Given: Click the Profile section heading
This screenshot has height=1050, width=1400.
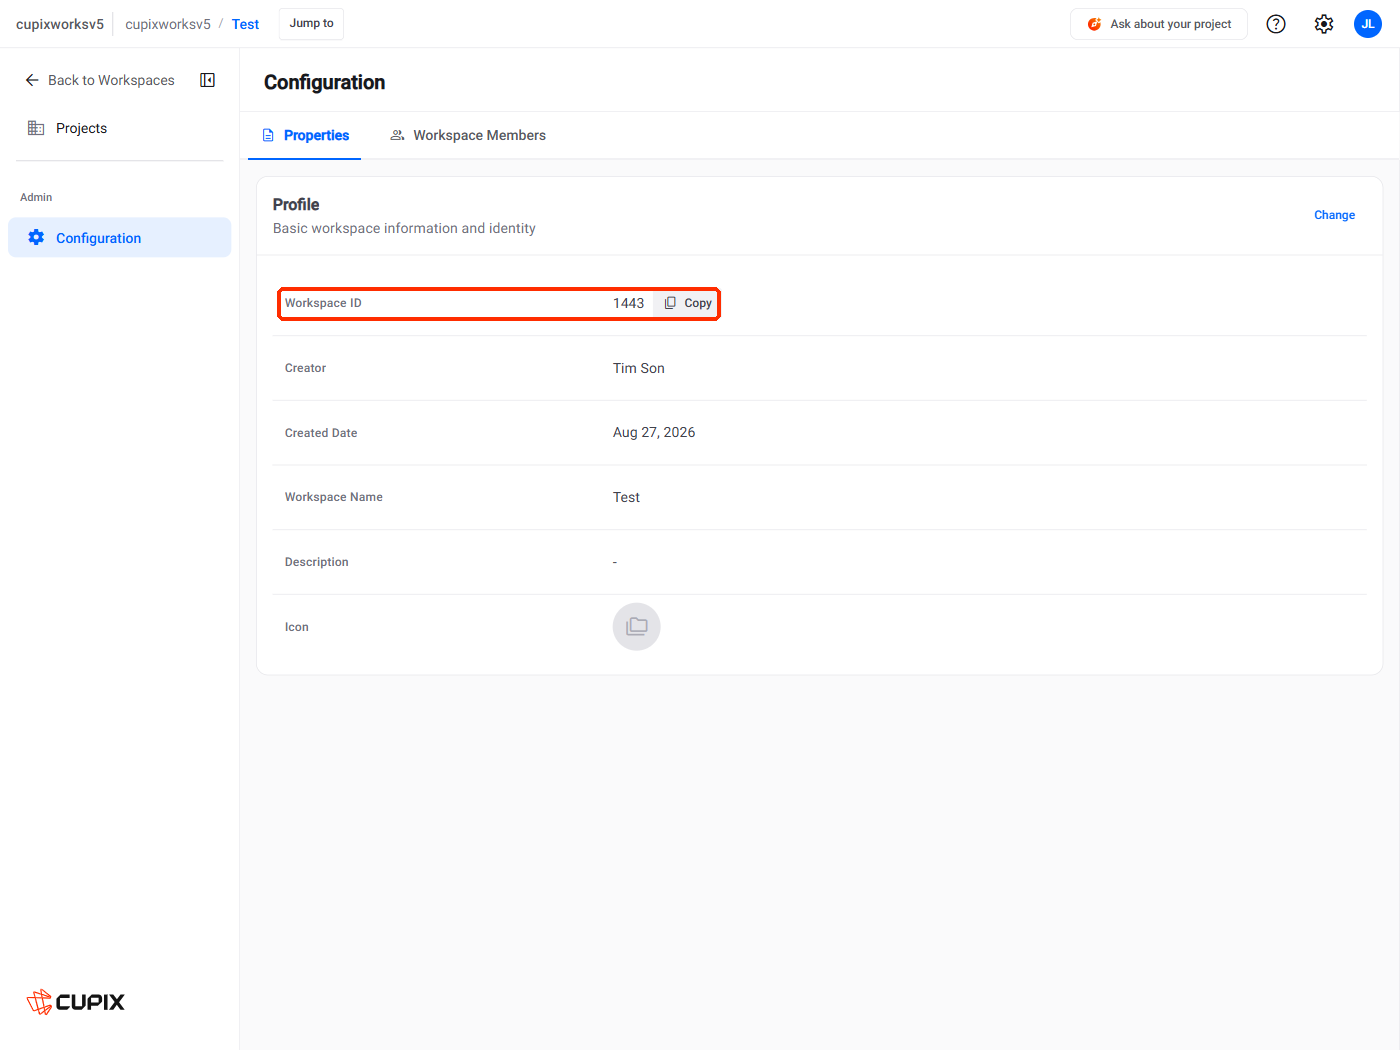Looking at the screenshot, I should click(x=296, y=204).
